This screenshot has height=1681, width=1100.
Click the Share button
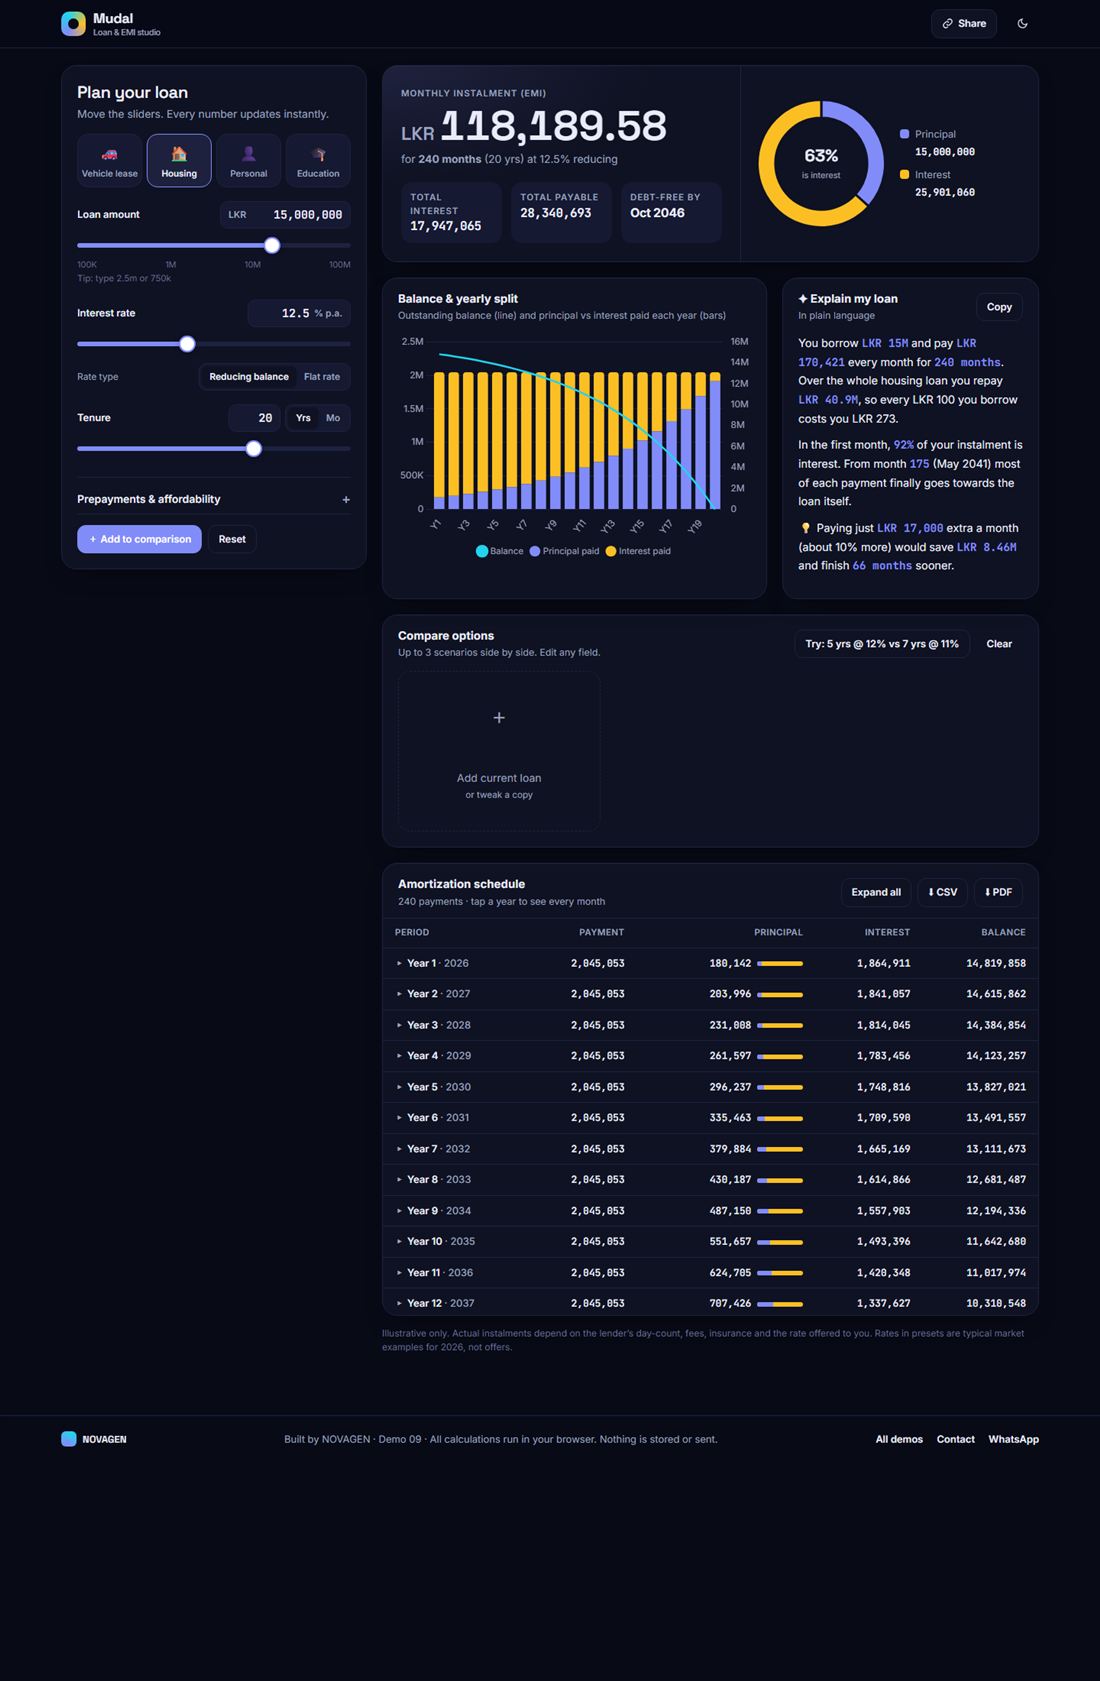pyautogui.click(x=964, y=24)
